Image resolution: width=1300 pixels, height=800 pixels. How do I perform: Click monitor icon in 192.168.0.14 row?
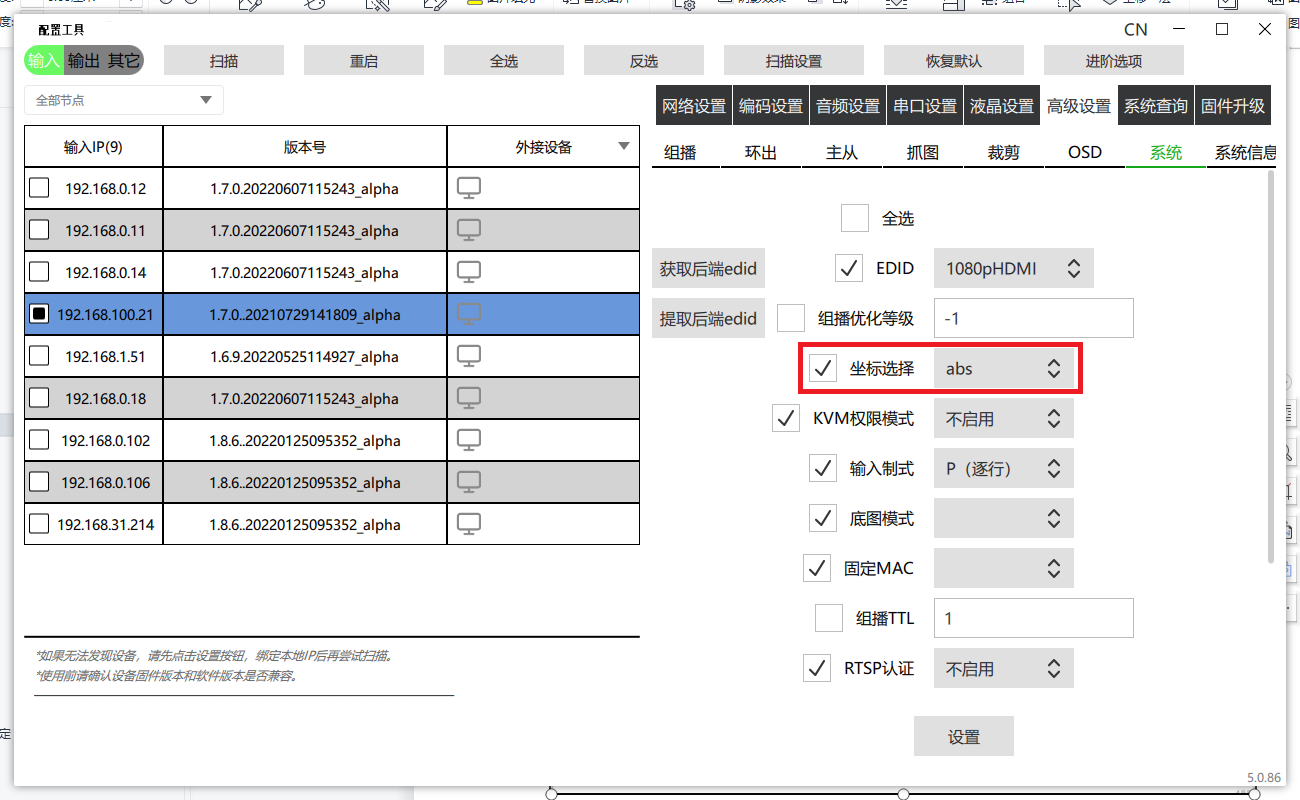pos(469,272)
